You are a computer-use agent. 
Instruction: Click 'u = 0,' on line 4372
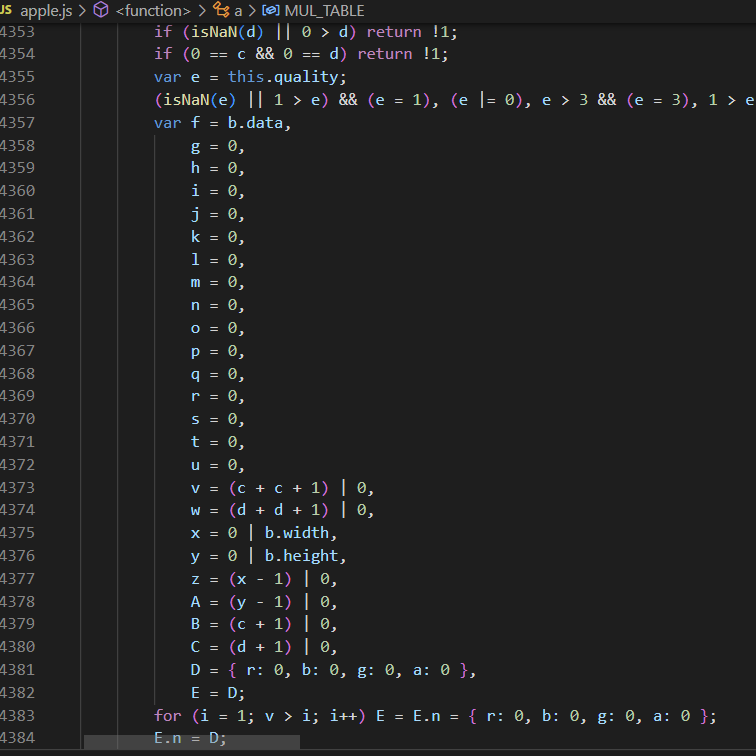click(x=218, y=465)
